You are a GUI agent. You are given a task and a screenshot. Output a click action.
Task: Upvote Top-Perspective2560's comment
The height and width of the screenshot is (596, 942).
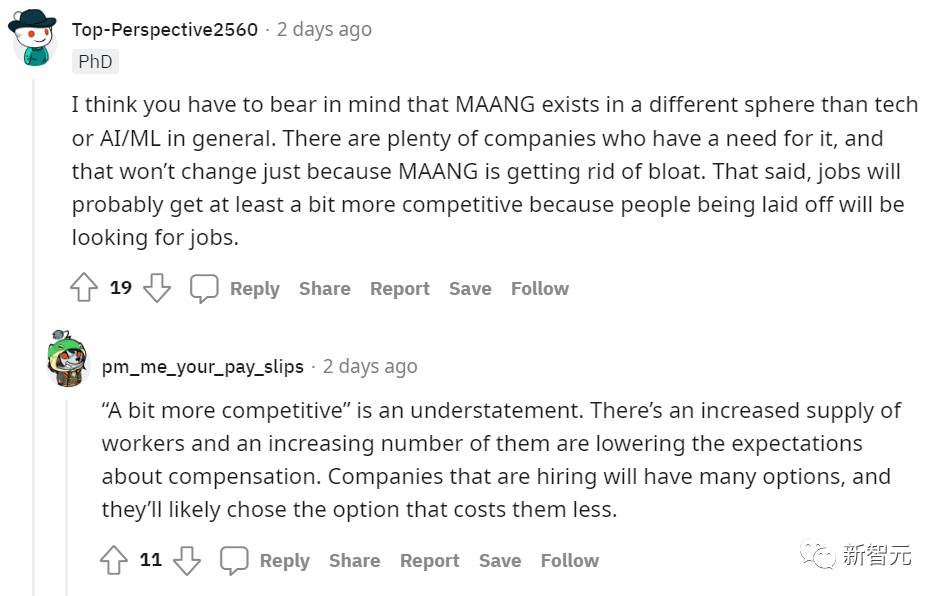click(x=84, y=289)
